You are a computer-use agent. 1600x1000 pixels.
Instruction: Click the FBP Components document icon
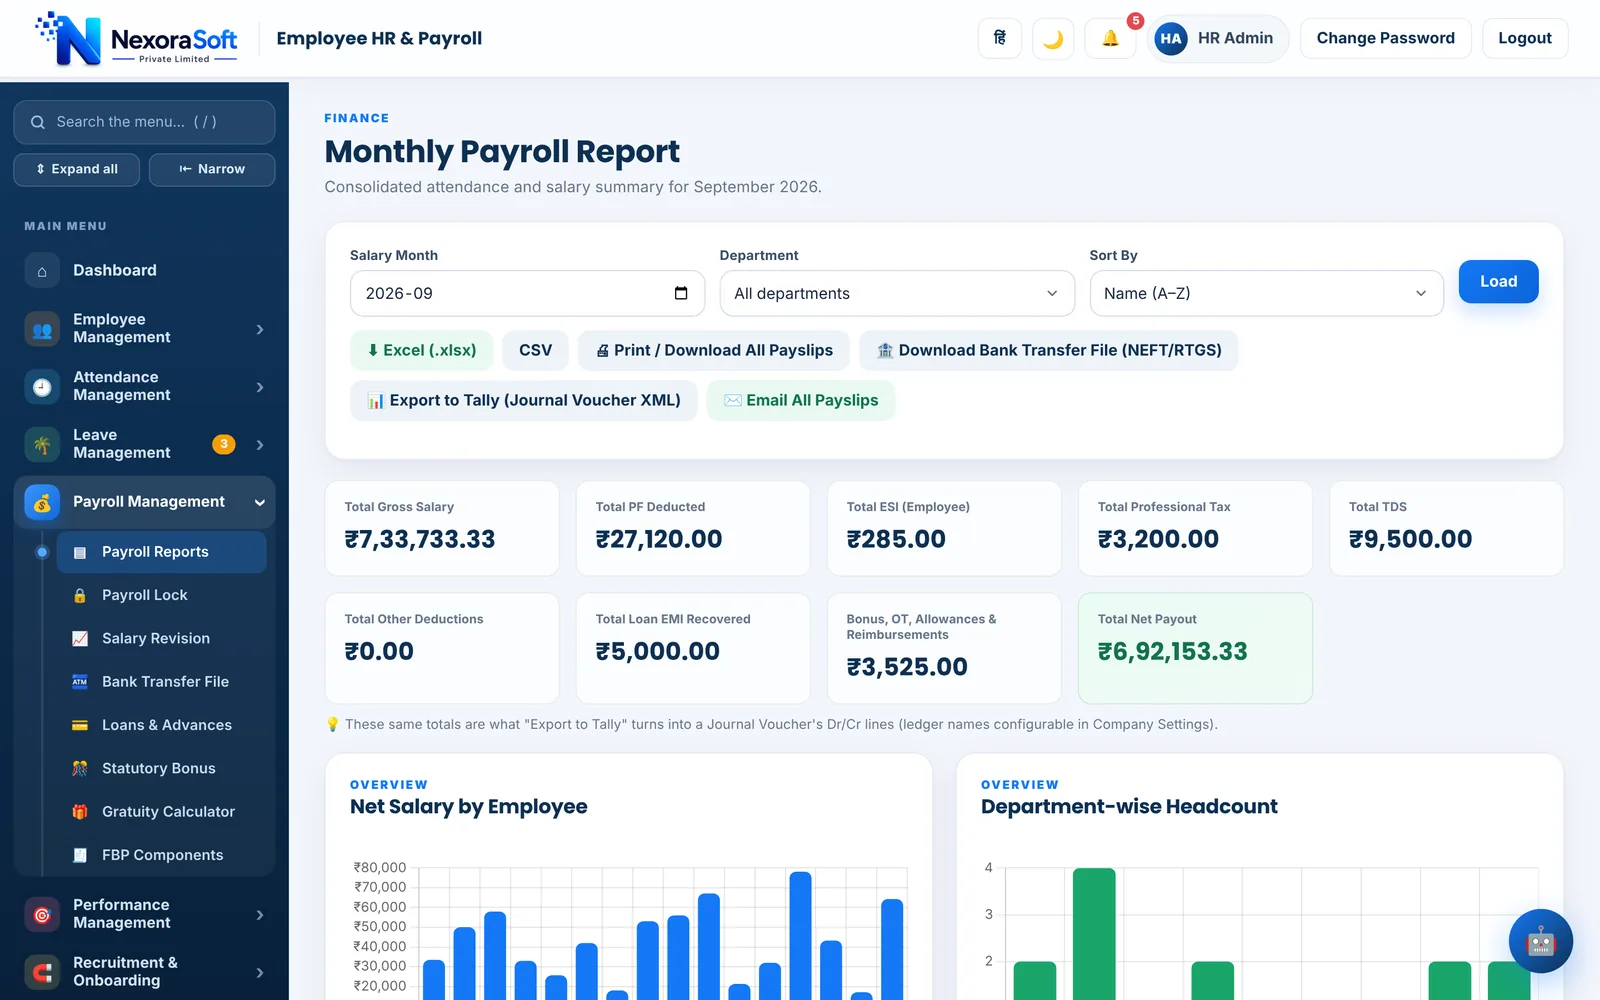(x=80, y=855)
